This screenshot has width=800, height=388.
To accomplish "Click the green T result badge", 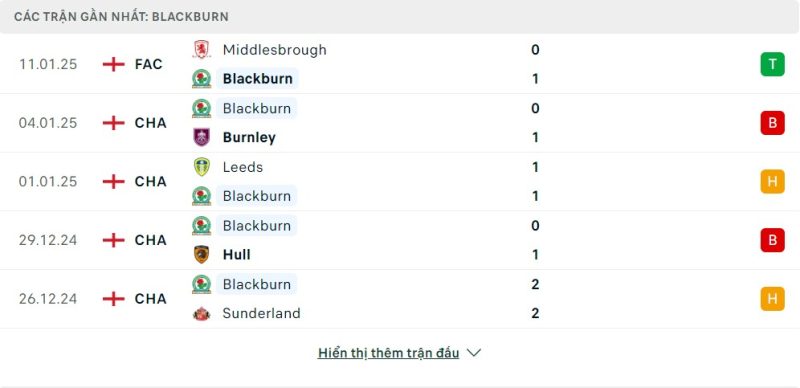I will [772, 64].
